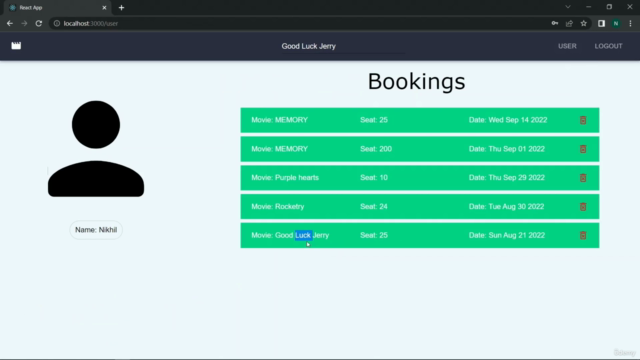Click Date: Thu Sep 01 2022

(x=507, y=149)
